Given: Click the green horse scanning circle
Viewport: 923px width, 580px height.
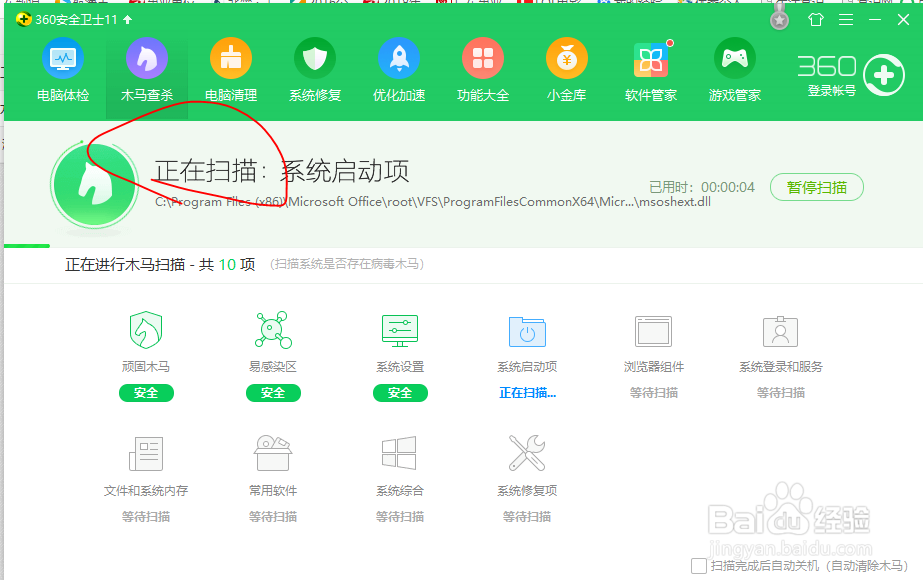Looking at the screenshot, I should [x=94, y=185].
